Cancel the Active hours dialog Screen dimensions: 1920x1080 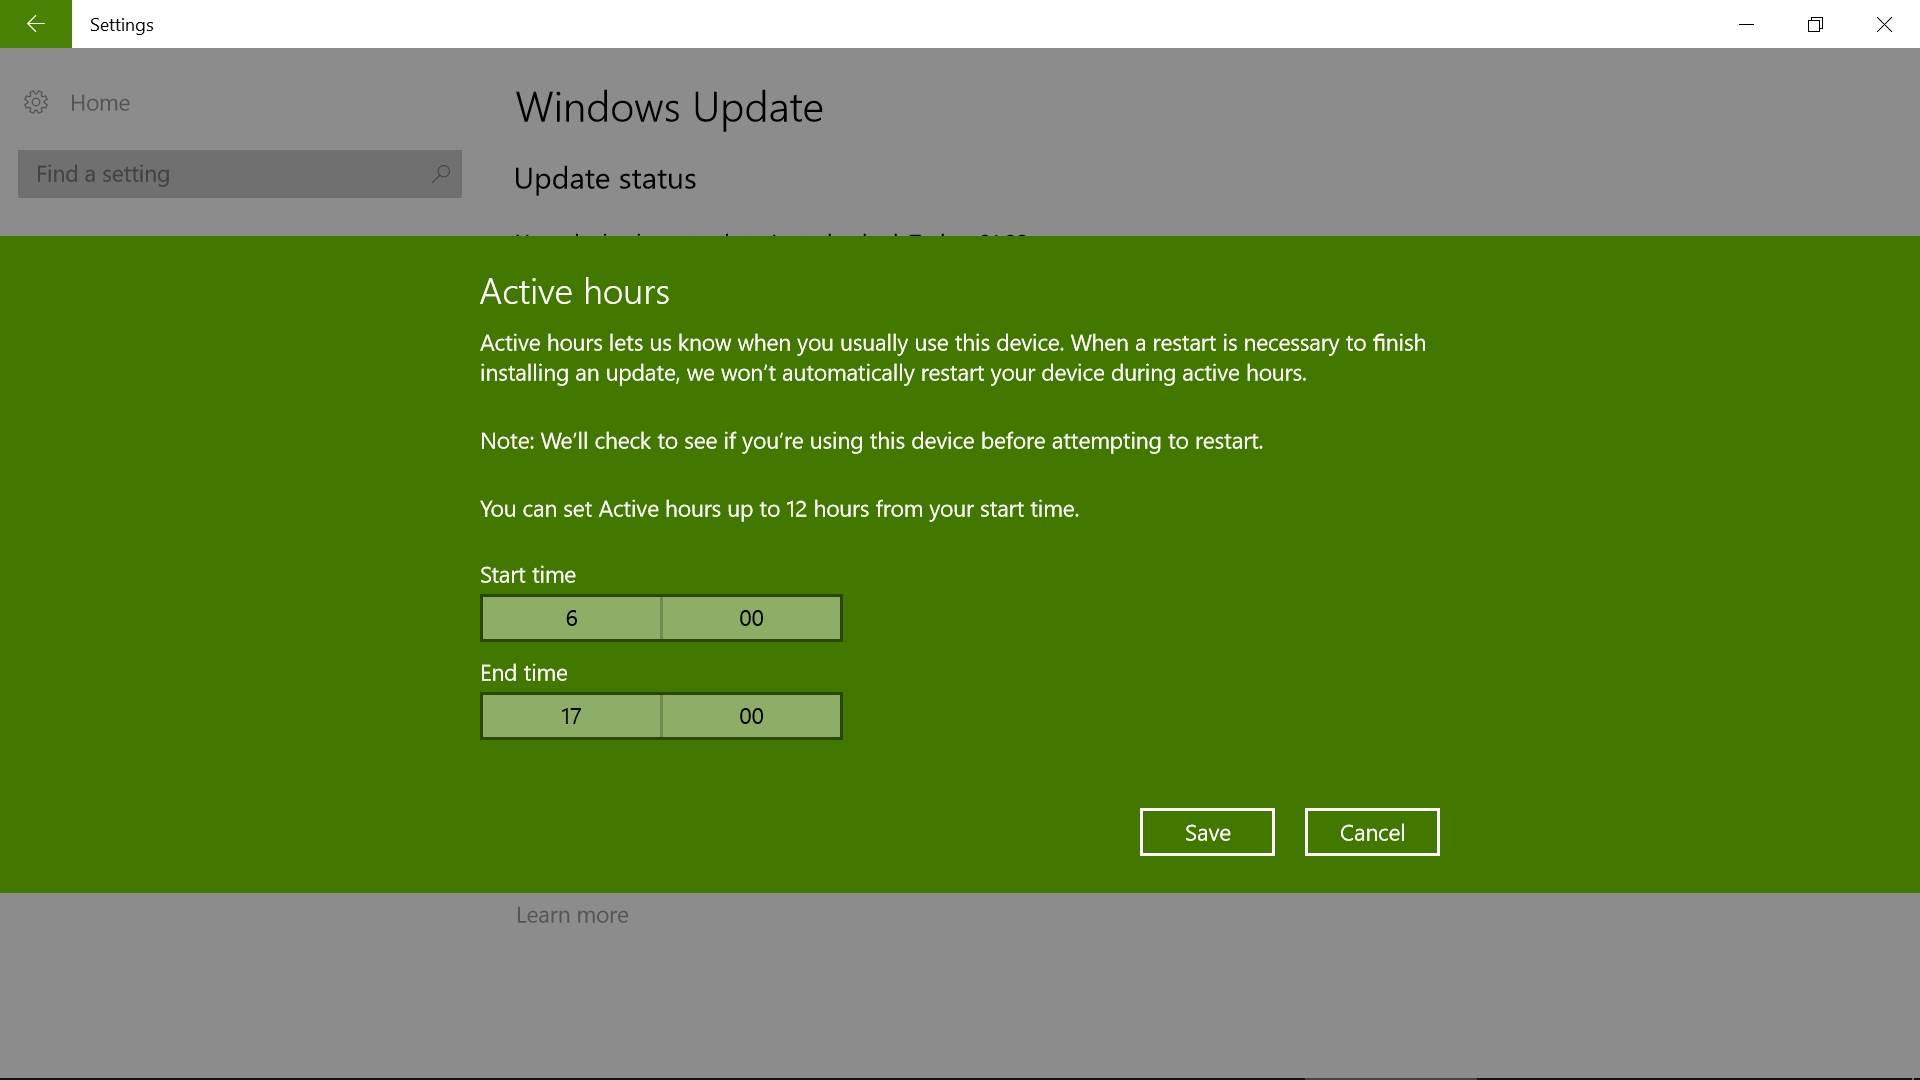click(x=1371, y=832)
